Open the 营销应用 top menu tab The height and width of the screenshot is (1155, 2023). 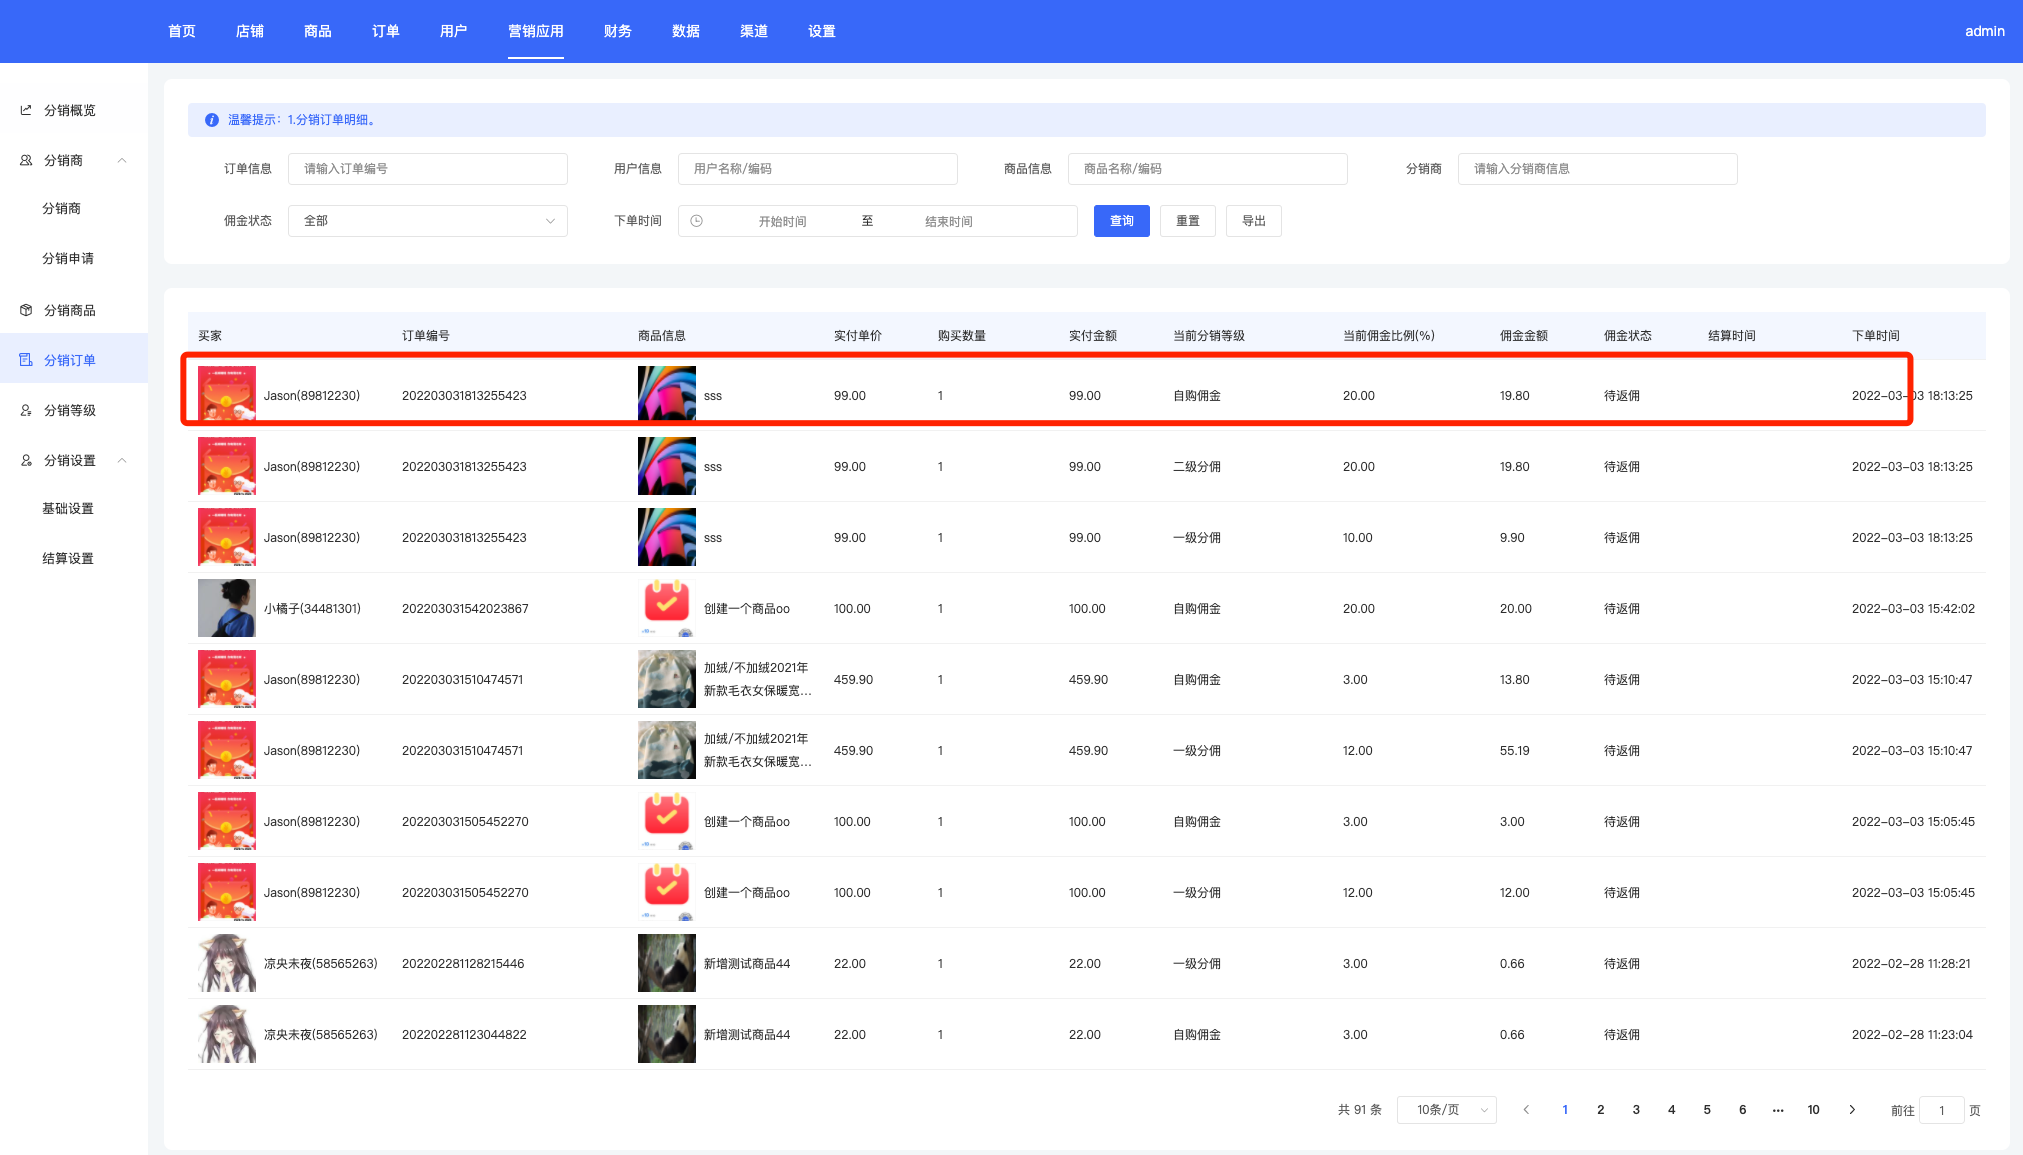point(535,31)
